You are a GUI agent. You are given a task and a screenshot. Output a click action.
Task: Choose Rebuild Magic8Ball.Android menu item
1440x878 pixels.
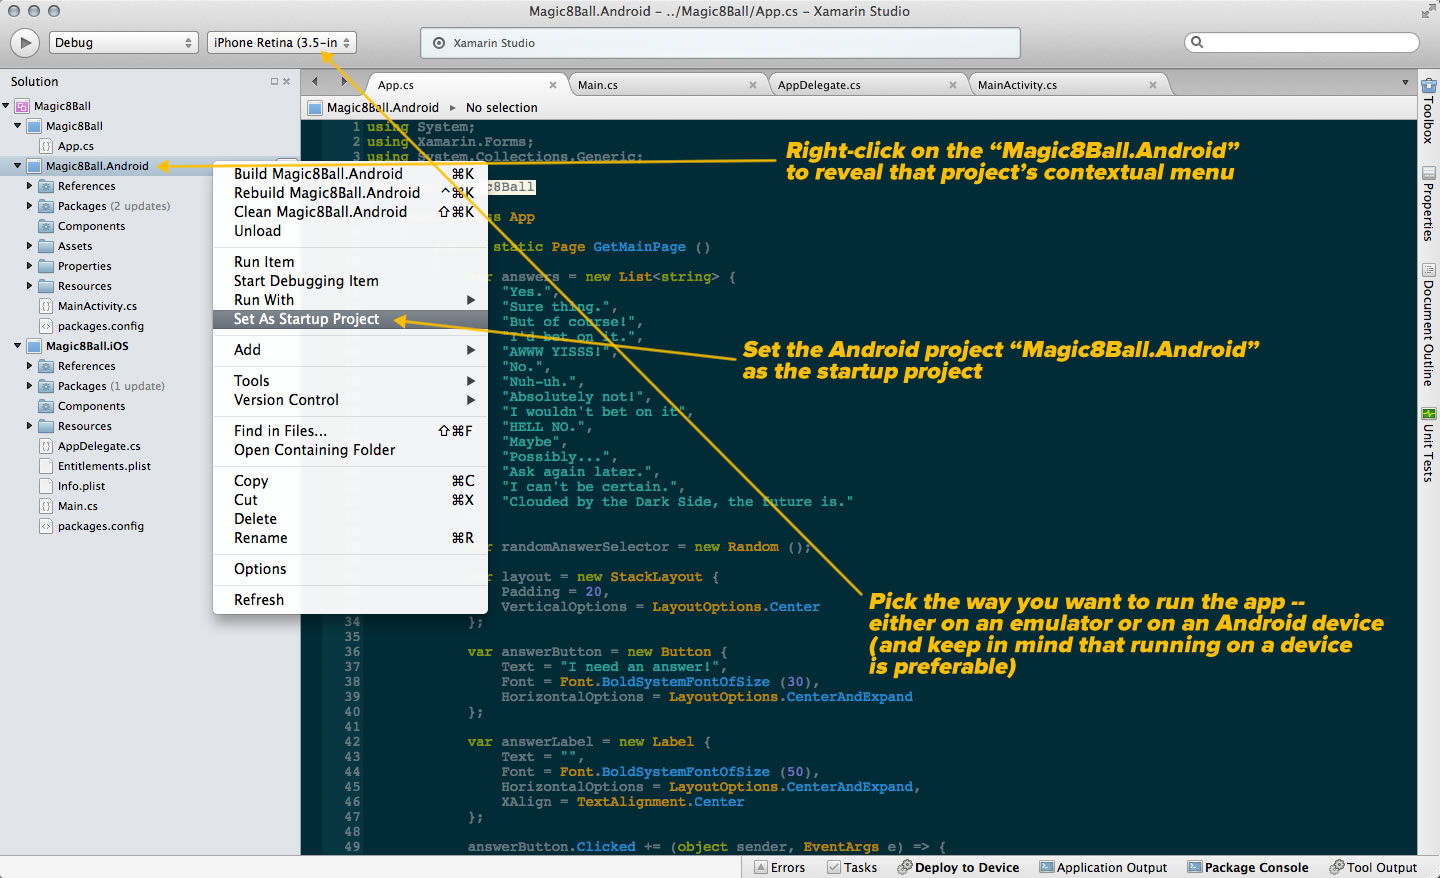coord(351,193)
